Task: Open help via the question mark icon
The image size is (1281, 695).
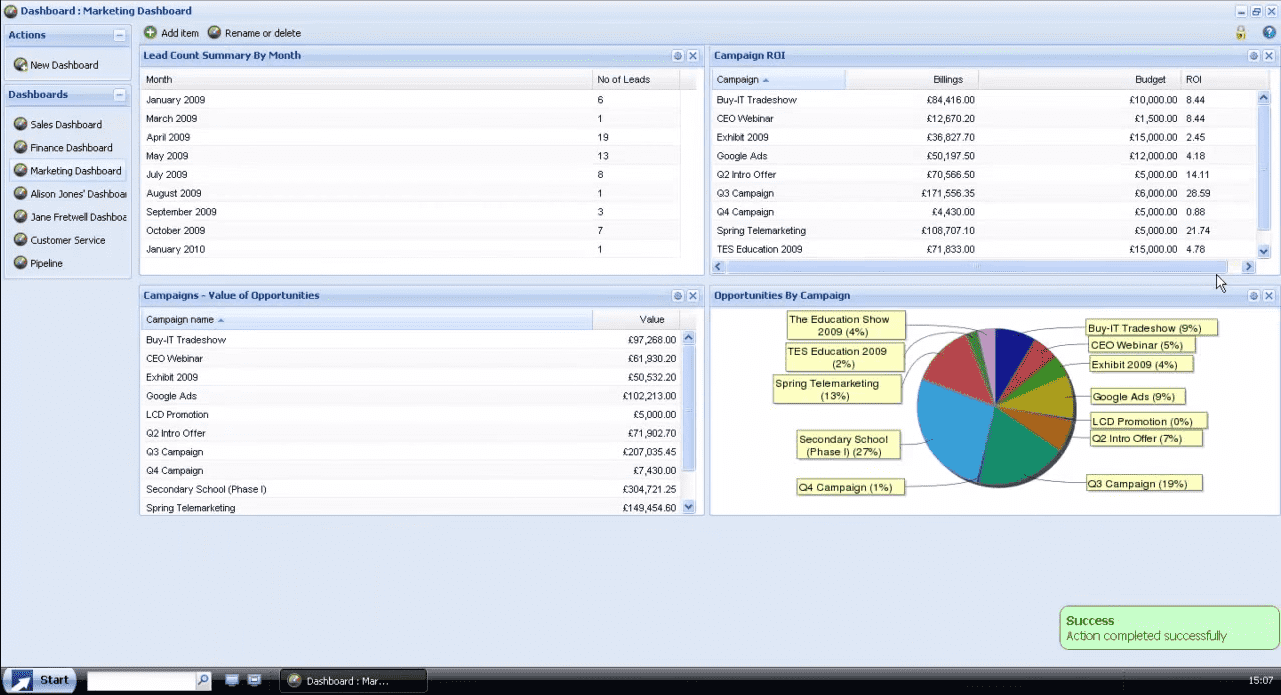Action: click(1269, 33)
